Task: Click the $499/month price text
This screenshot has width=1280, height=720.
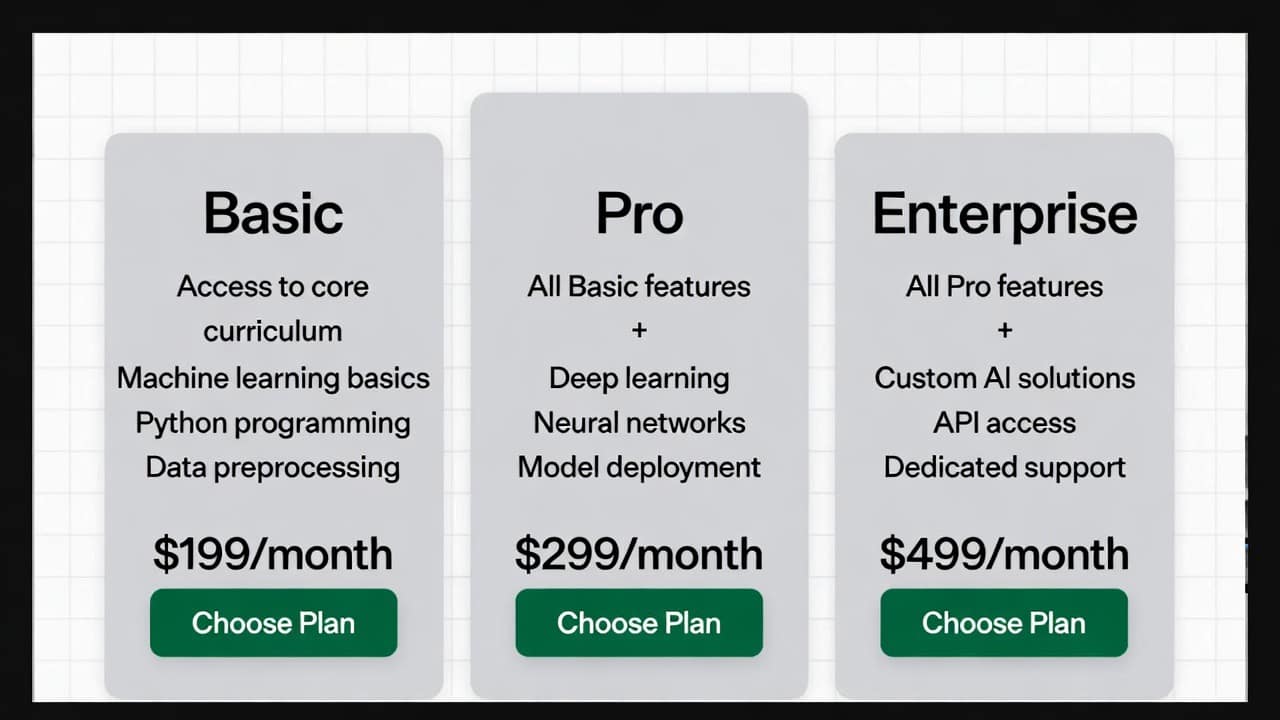Action: tap(1005, 555)
